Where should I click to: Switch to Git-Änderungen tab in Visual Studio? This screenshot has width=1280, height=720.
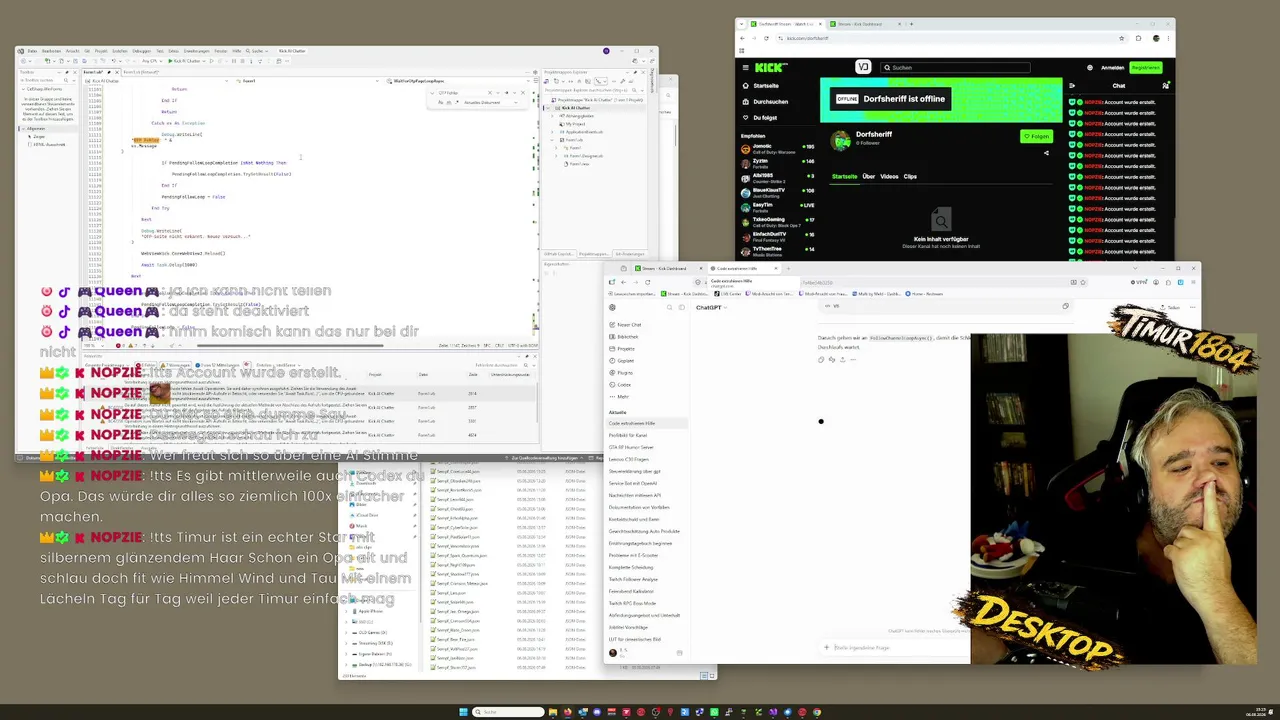[630, 254]
